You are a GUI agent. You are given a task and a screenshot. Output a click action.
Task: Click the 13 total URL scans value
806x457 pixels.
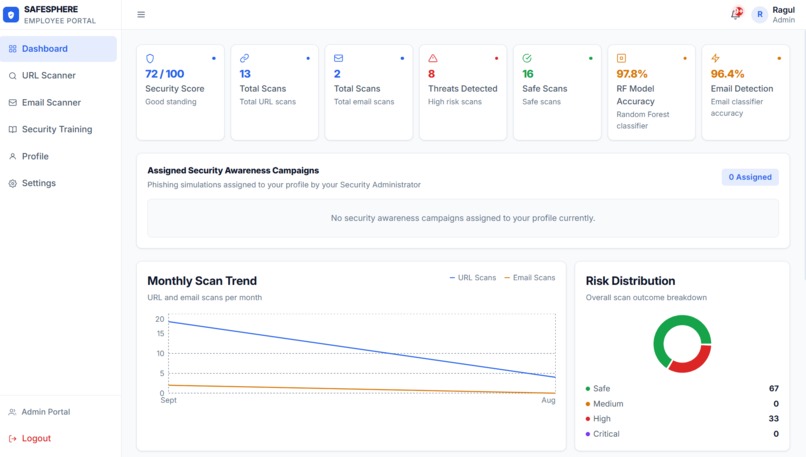245,74
